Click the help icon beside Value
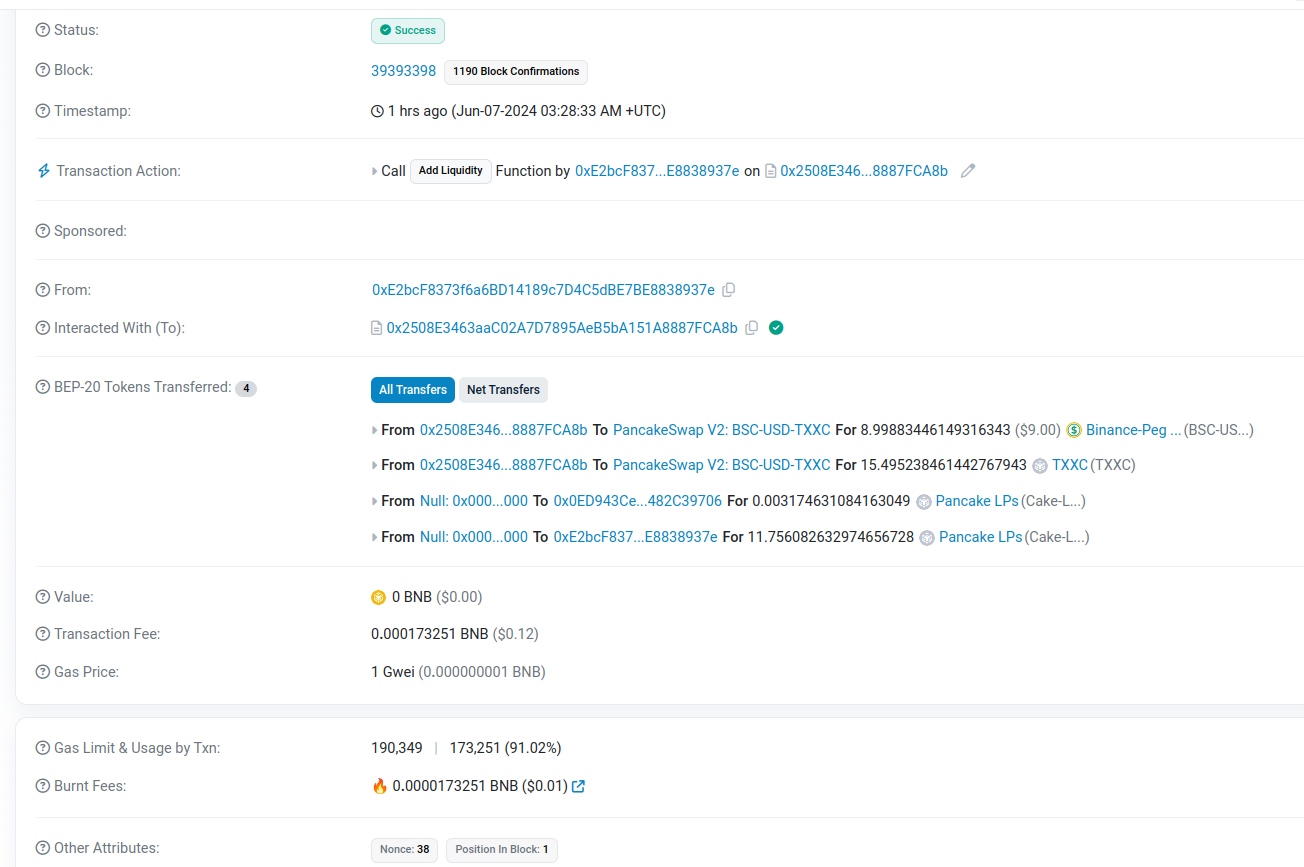 [43, 597]
